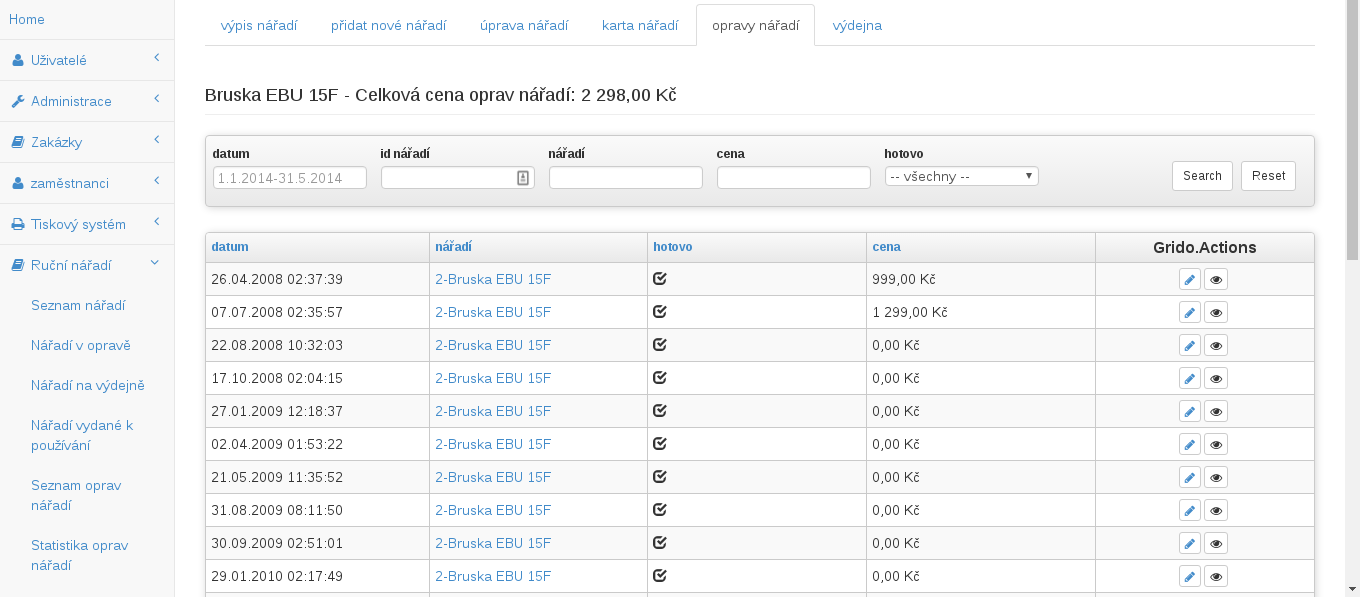This screenshot has height=597, width=1360.
Task: Open the hotovo filter dropdown
Action: click(x=961, y=177)
